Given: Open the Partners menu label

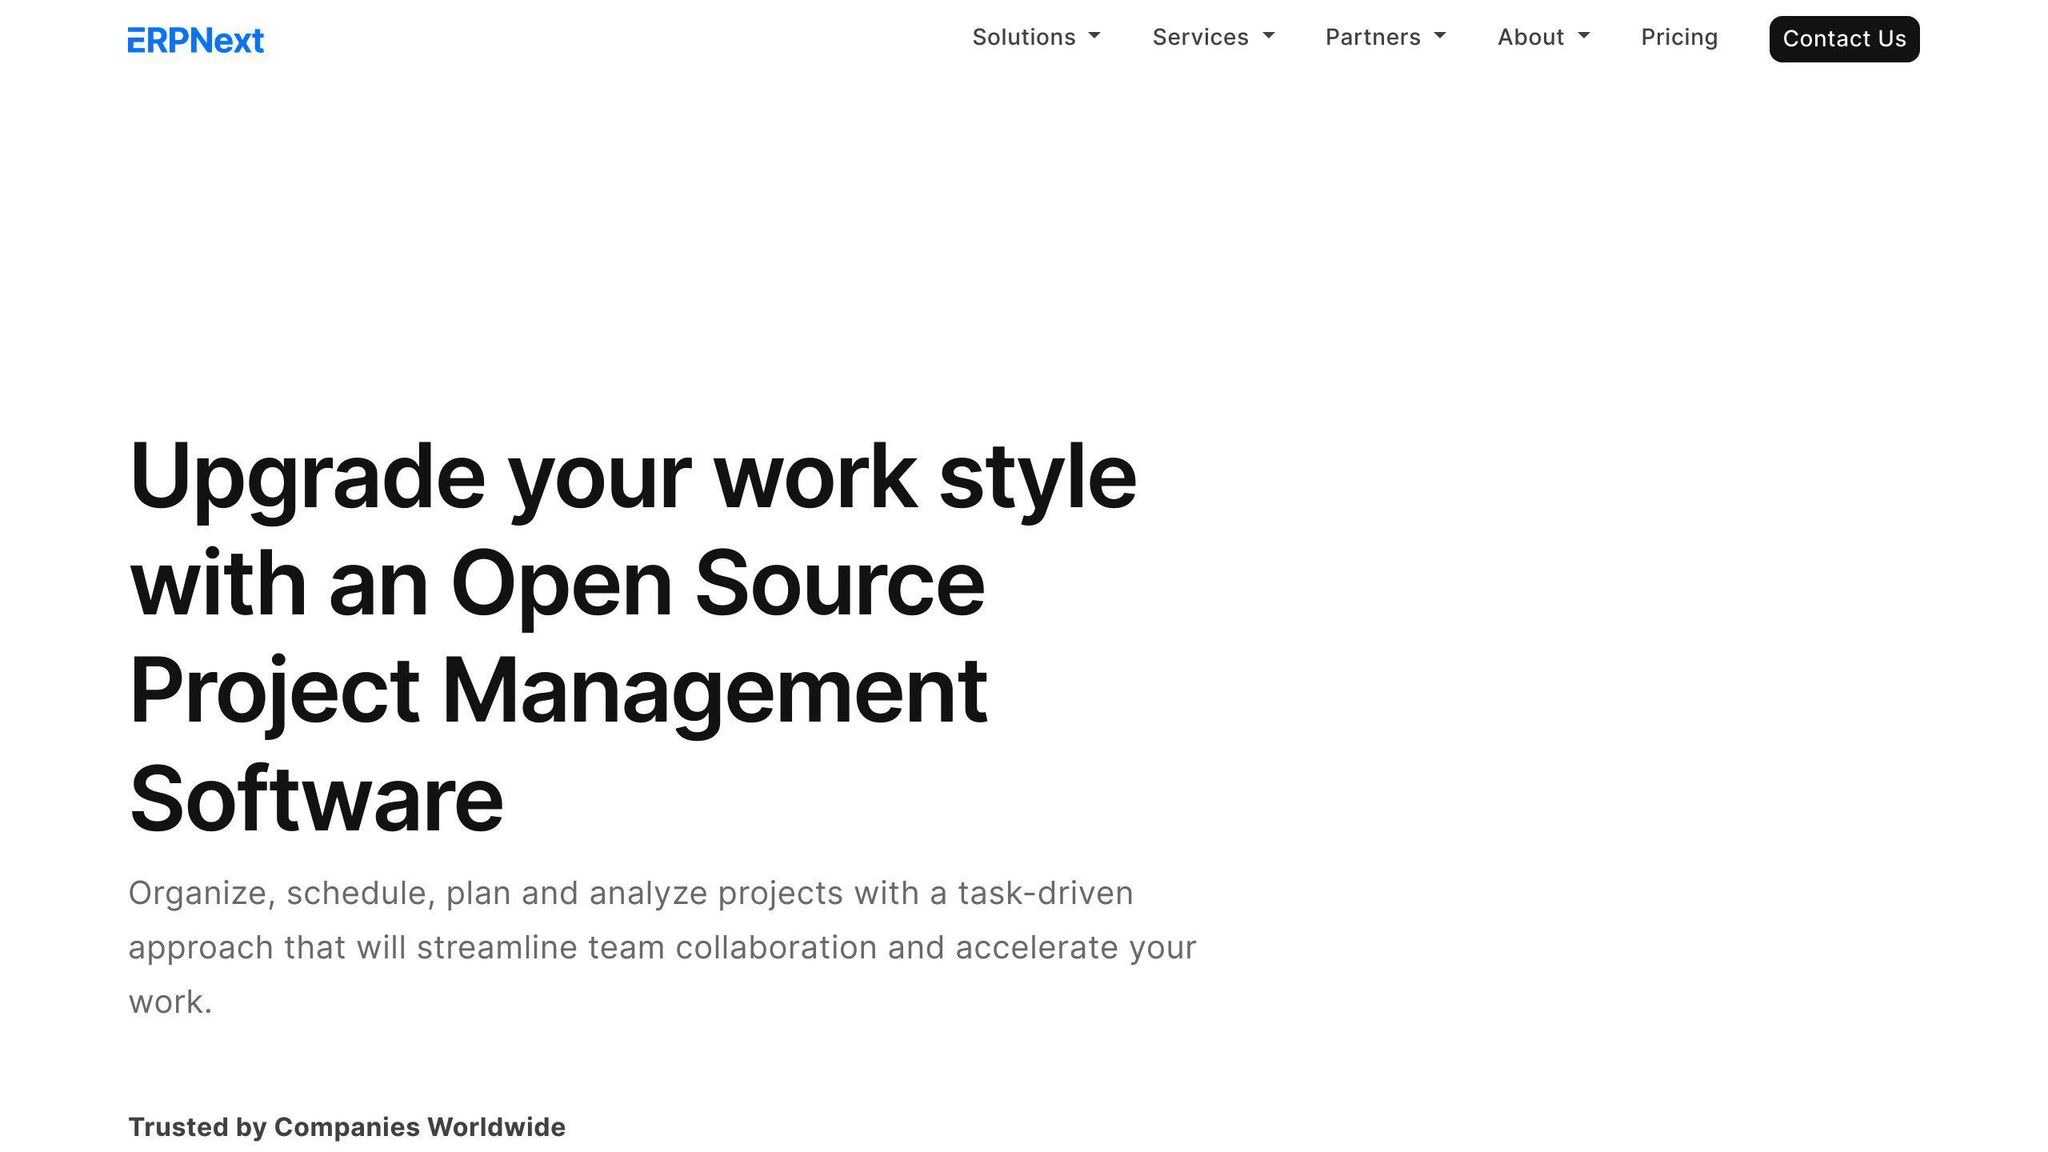Looking at the screenshot, I should point(1372,37).
